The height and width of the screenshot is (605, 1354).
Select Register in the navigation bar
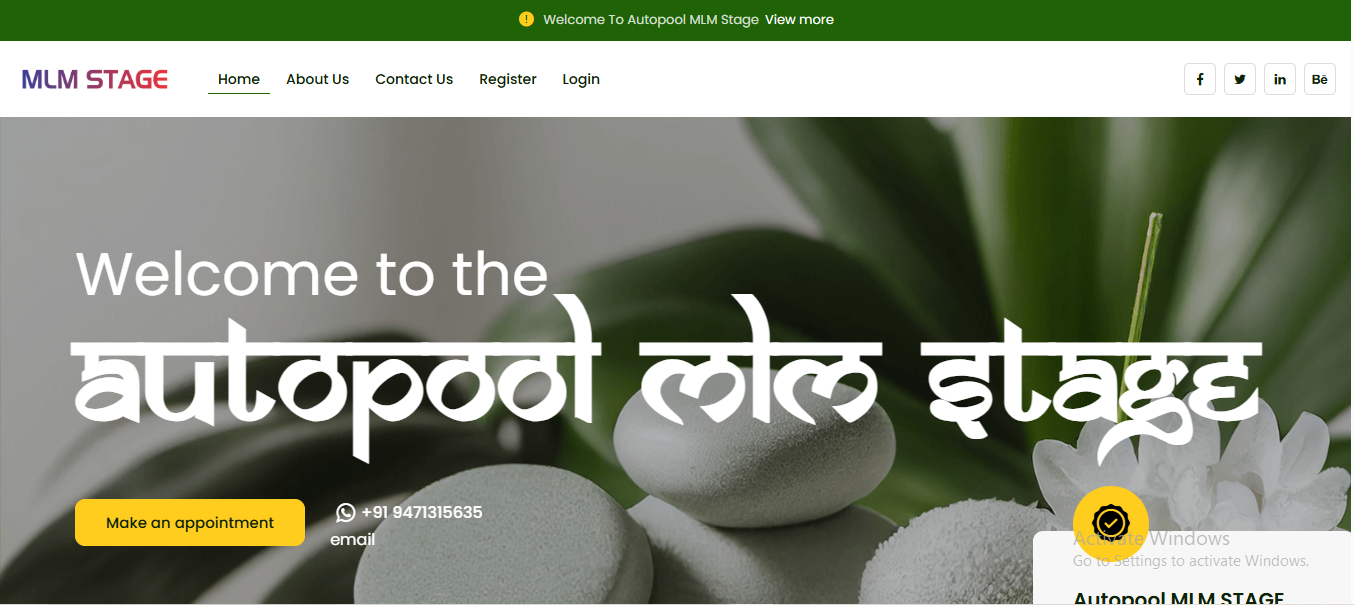pos(508,79)
